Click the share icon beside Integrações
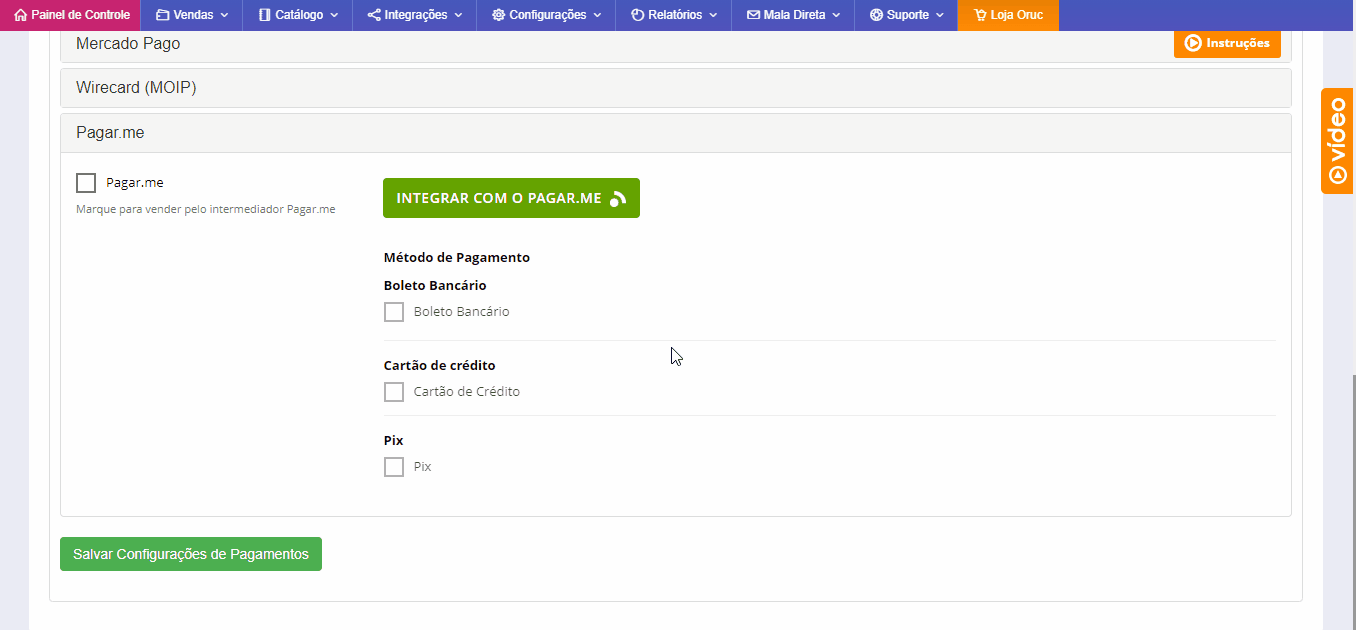This screenshot has width=1356, height=630. 374,15
